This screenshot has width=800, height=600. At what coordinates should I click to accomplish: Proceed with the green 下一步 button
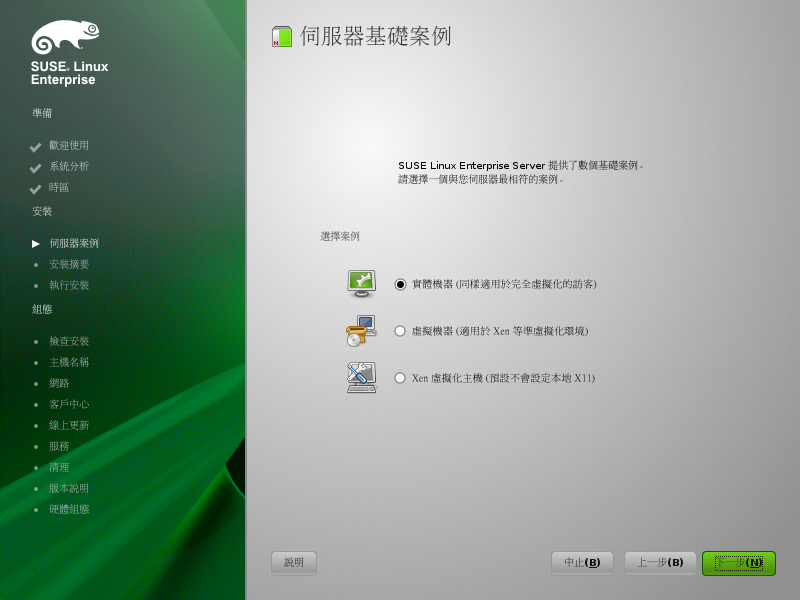(739, 563)
